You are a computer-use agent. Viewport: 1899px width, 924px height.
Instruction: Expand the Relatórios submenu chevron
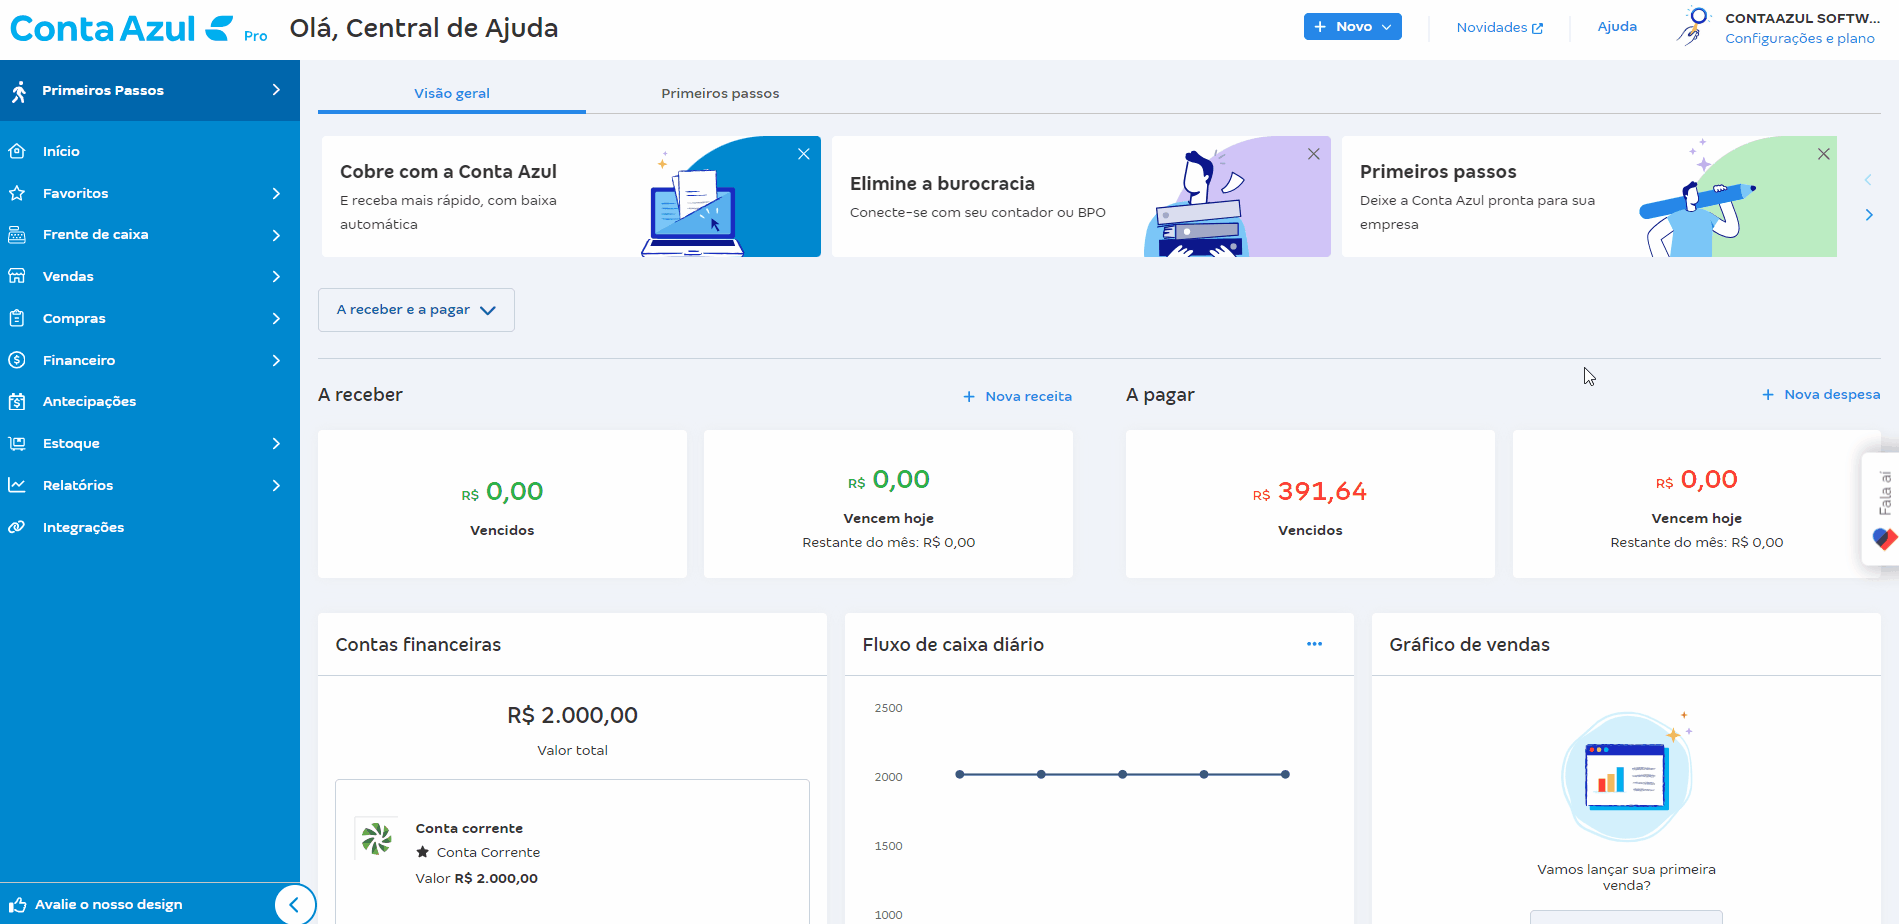(276, 485)
